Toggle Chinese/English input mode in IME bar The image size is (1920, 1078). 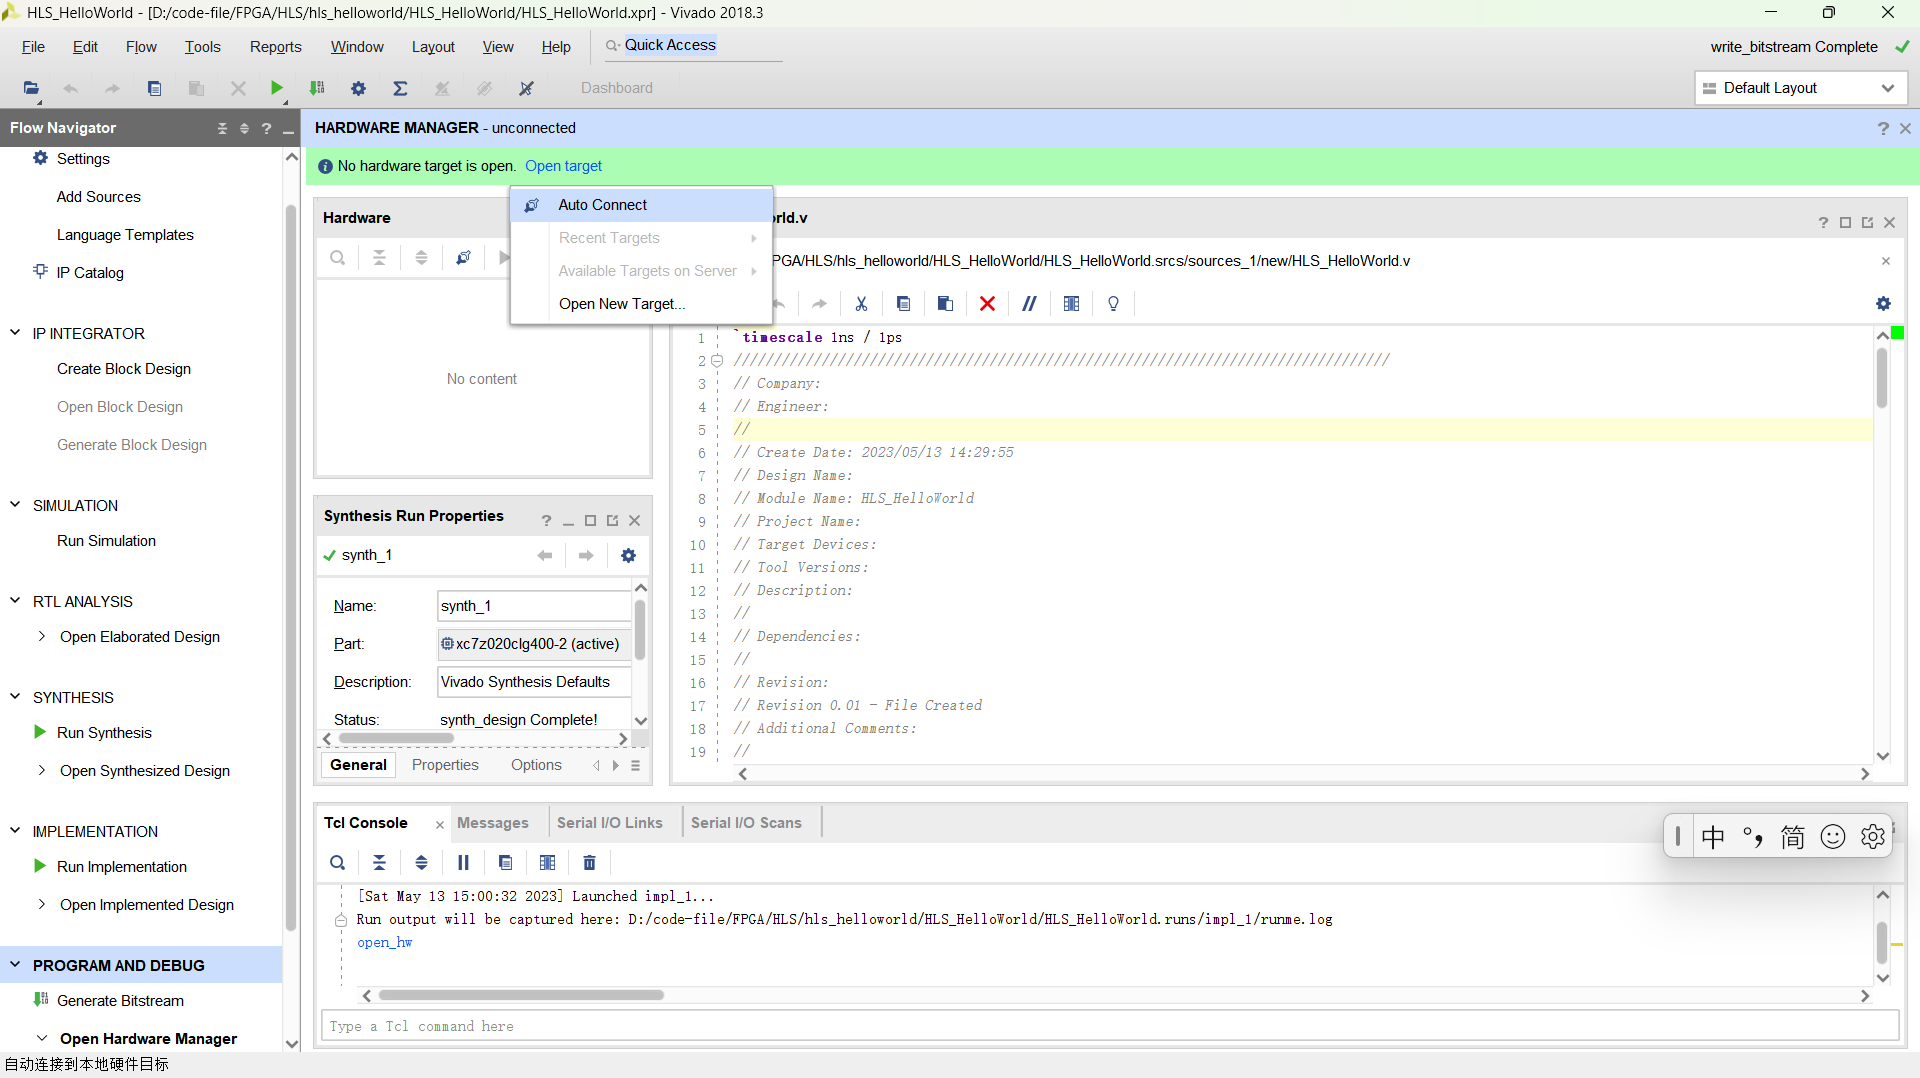pos(1713,837)
